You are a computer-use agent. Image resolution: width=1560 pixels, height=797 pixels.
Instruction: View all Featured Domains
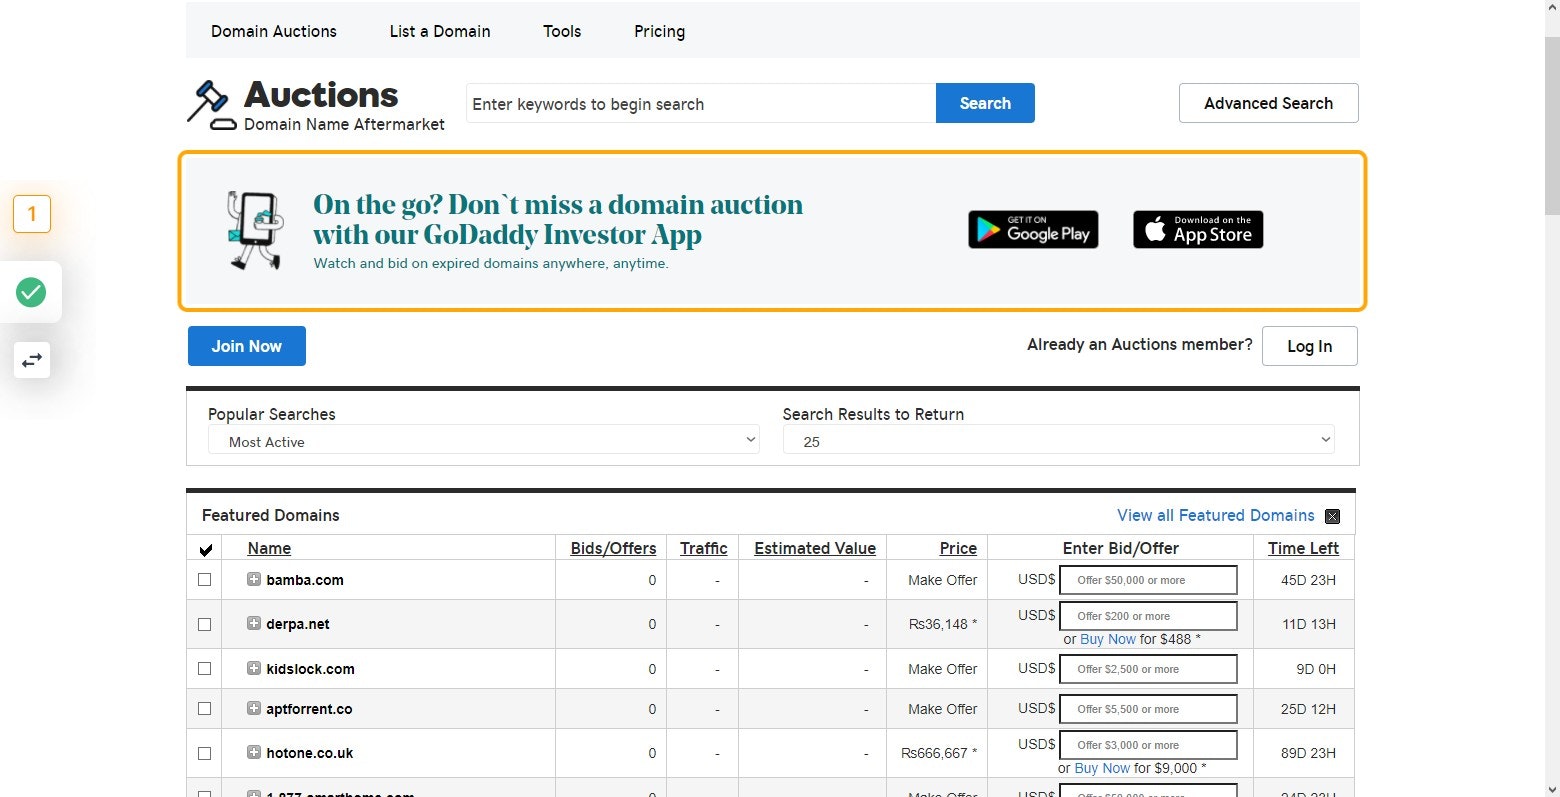click(1216, 515)
